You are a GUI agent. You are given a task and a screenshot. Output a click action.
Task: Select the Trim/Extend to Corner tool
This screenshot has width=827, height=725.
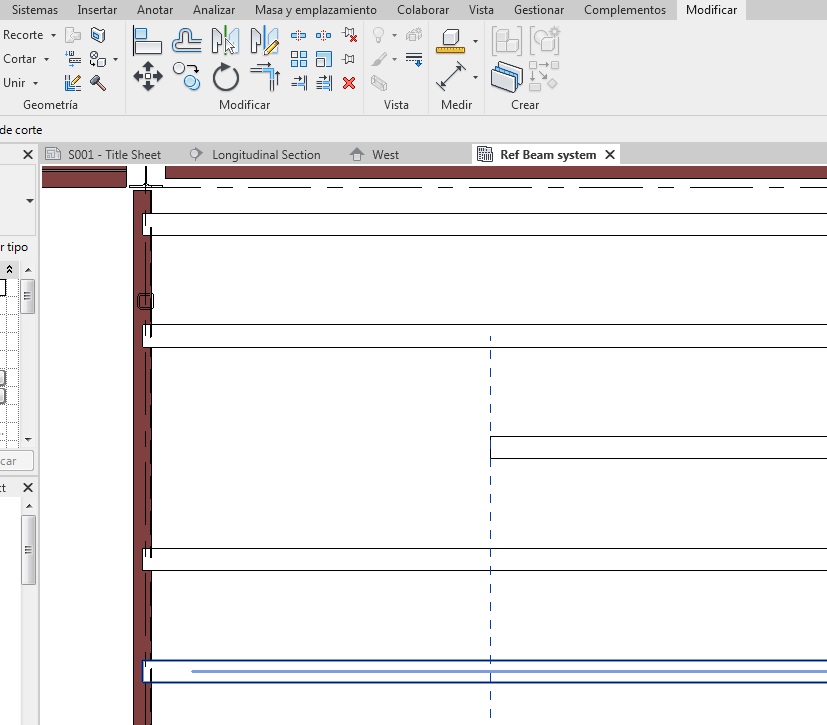[x=265, y=77]
